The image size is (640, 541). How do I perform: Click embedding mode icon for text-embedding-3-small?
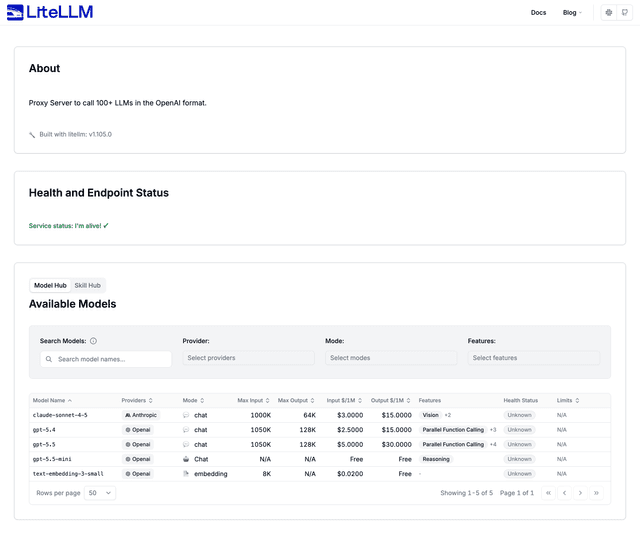tap(186, 474)
